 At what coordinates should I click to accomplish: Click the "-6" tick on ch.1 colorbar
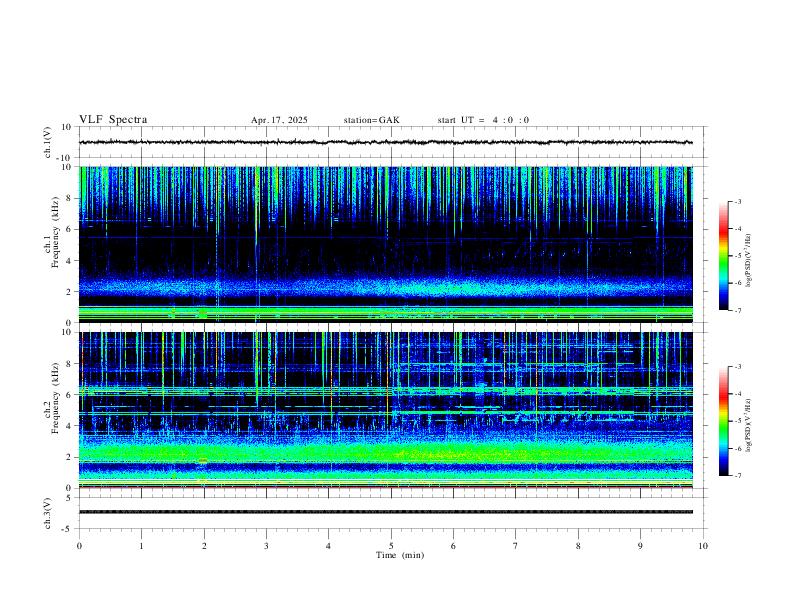pos(738,283)
